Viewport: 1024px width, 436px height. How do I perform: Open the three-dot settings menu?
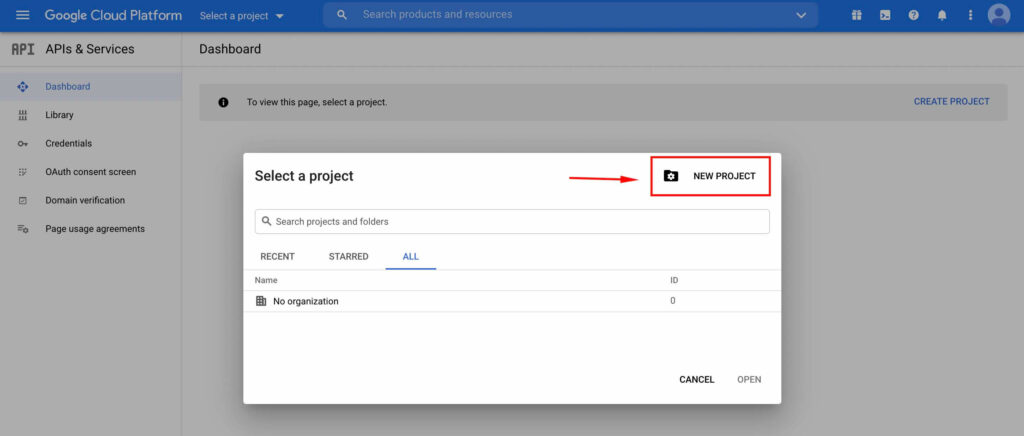[x=970, y=15]
